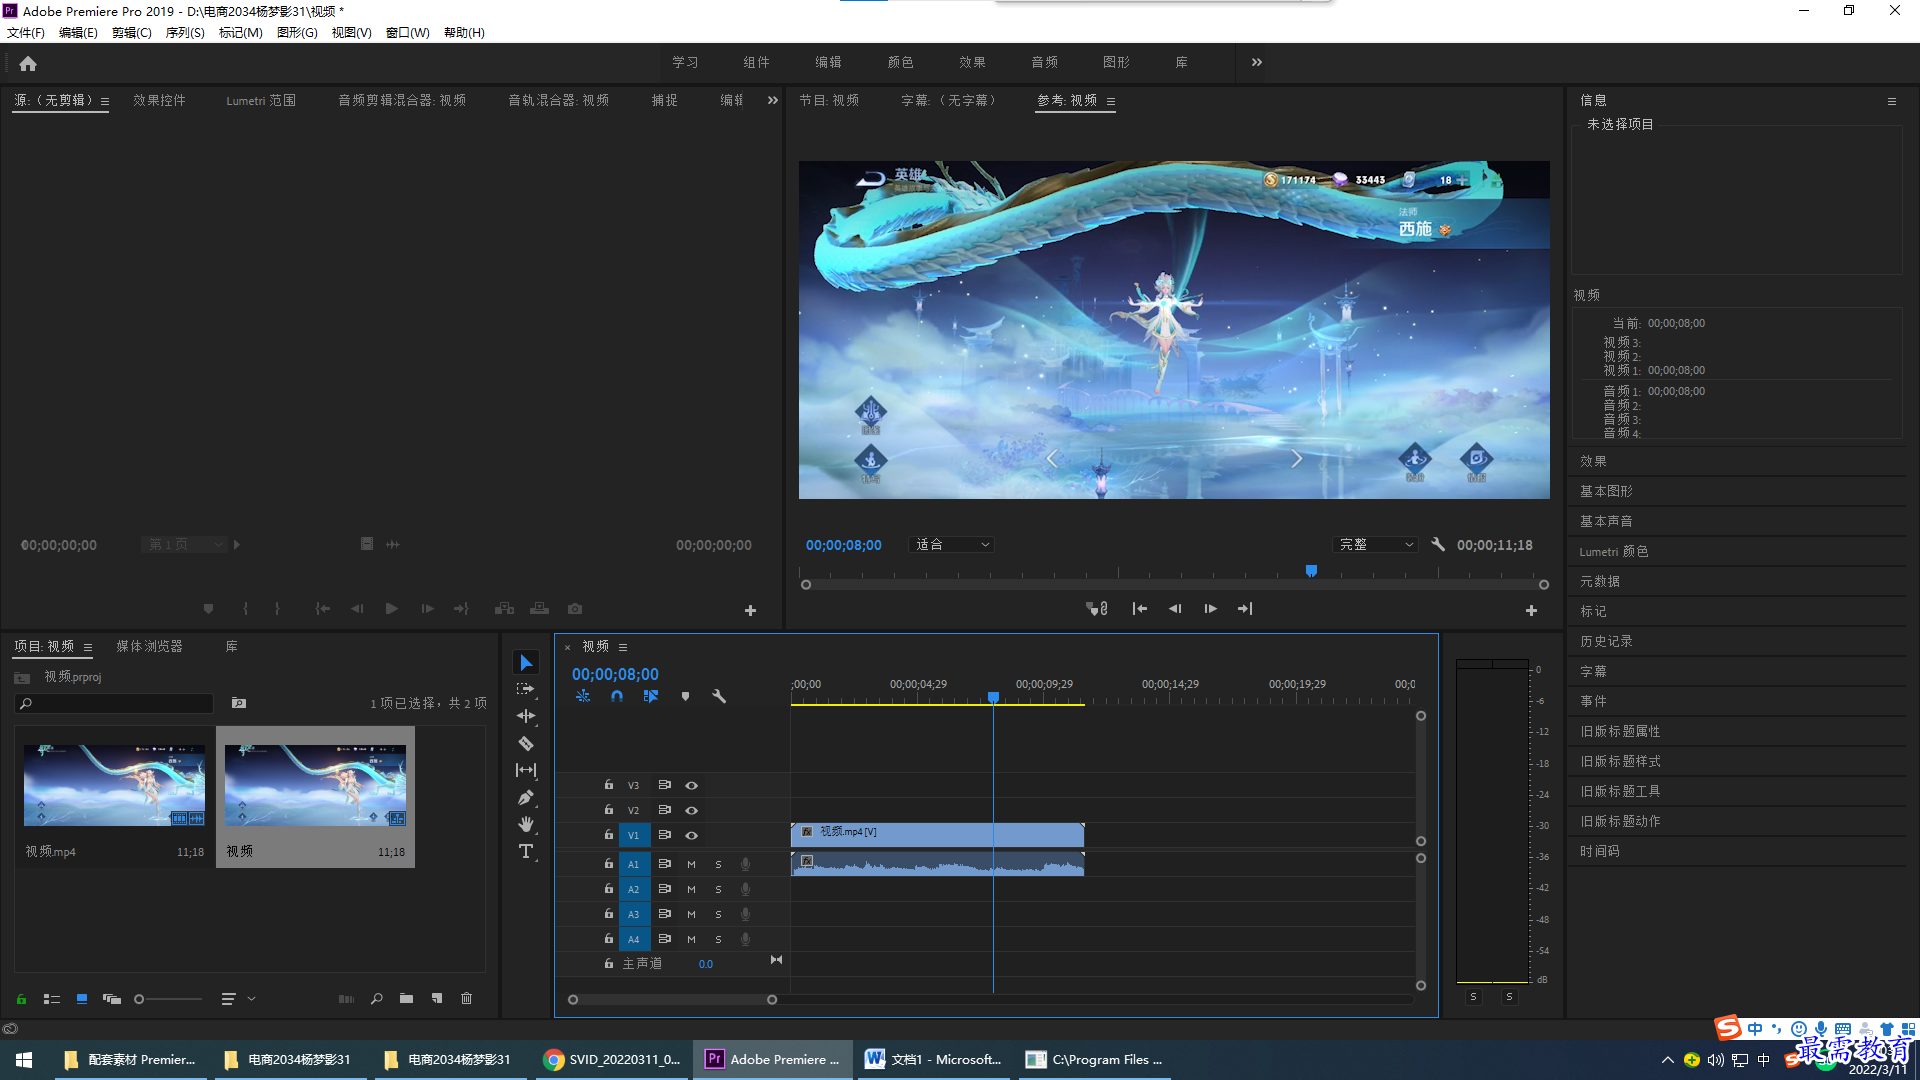Select the Slip tool
Image resolution: width=1920 pixels, height=1080 pixels.
[x=526, y=770]
